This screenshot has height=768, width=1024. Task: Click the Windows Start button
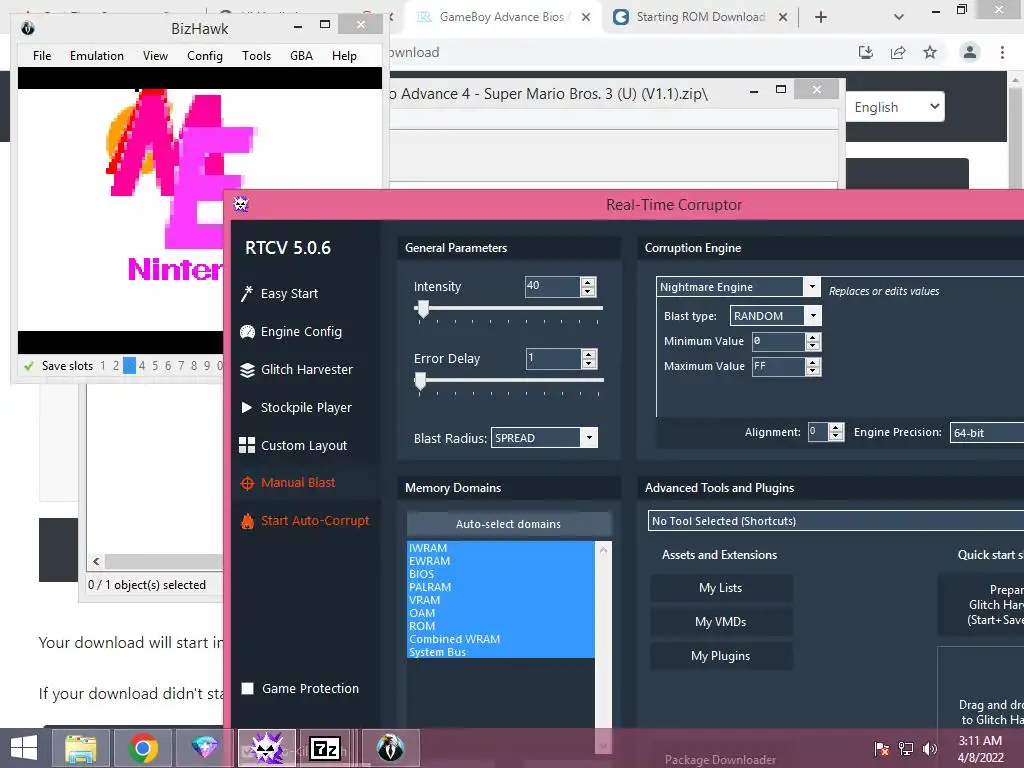point(24,748)
